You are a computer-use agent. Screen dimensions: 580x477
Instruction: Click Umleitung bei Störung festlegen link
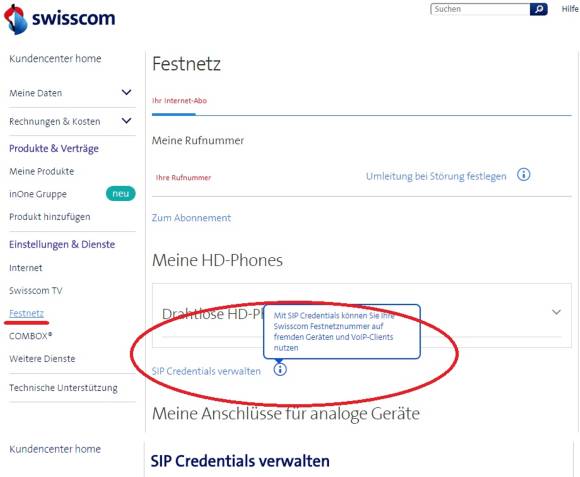coord(436,176)
